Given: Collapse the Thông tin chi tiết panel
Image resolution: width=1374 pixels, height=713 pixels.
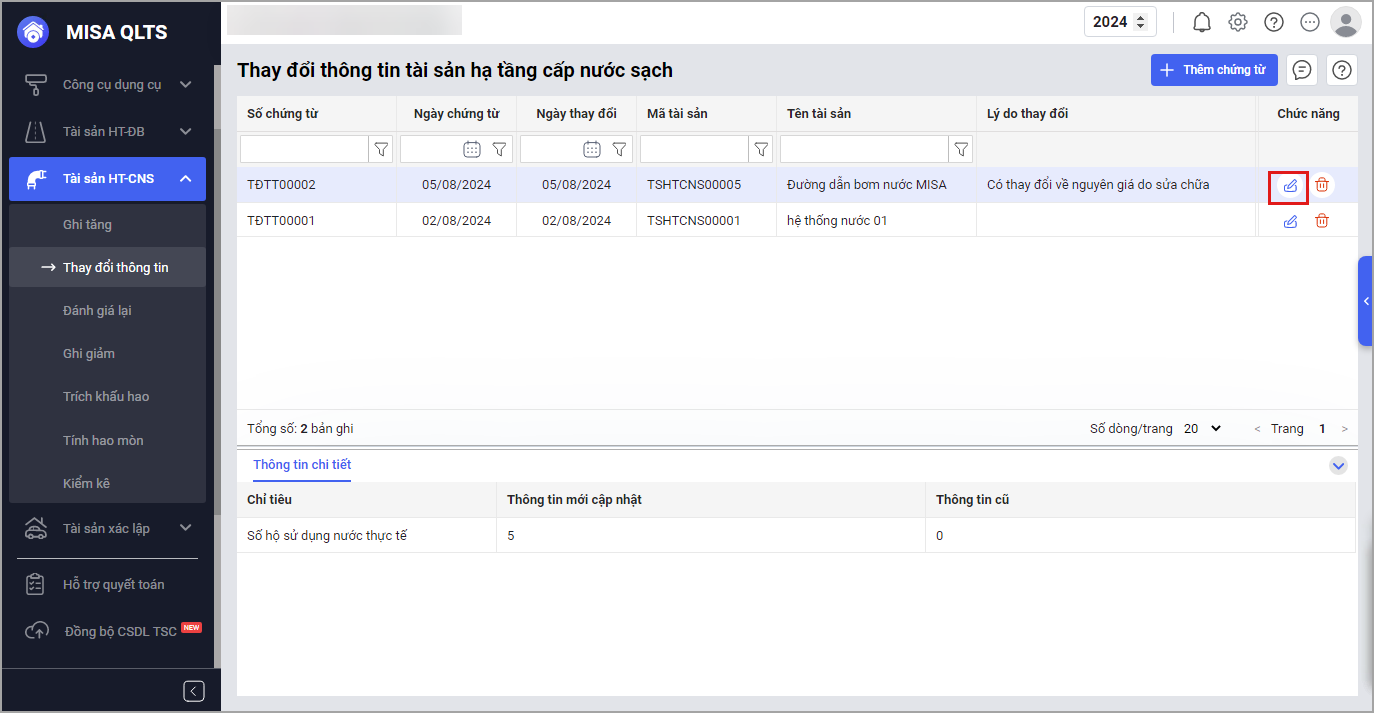Looking at the screenshot, I should (1338, 466).
